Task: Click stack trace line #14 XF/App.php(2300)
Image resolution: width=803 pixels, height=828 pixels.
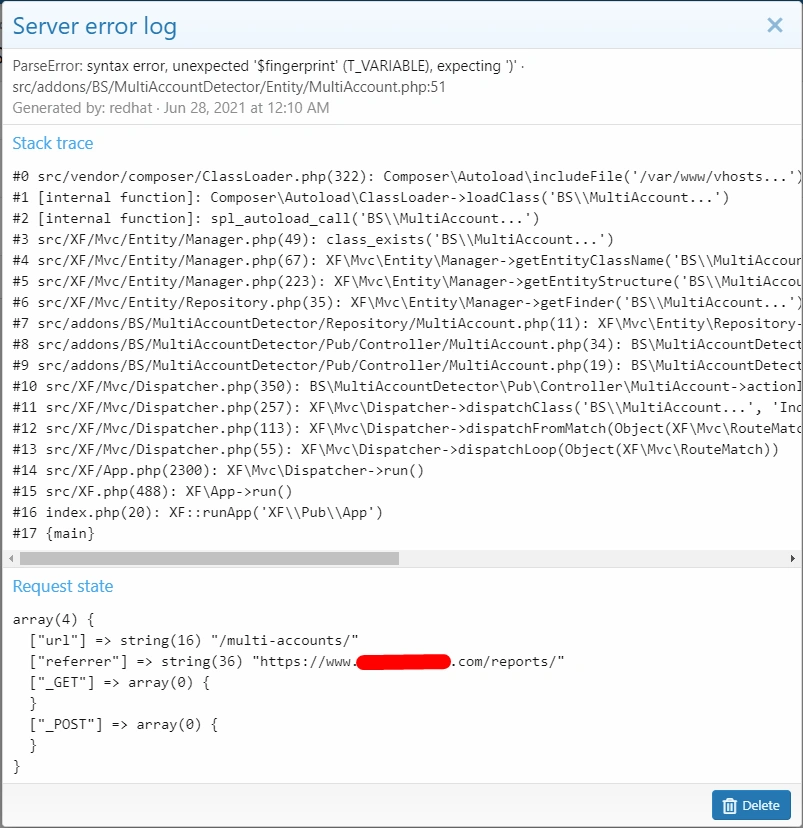Action: 220,470
